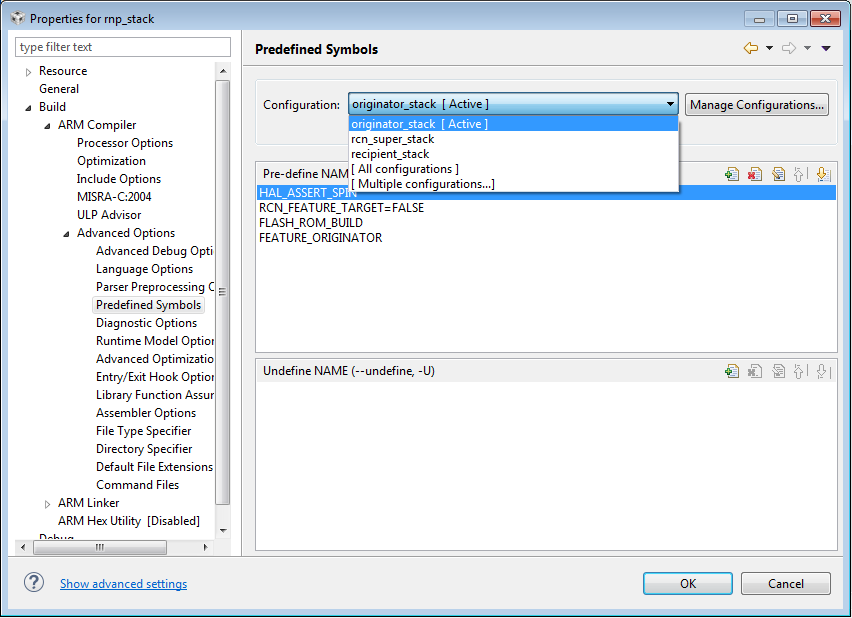
Task: Select the FEATURE_ORIGINATOR symbol entry
Action: [320, 238]
